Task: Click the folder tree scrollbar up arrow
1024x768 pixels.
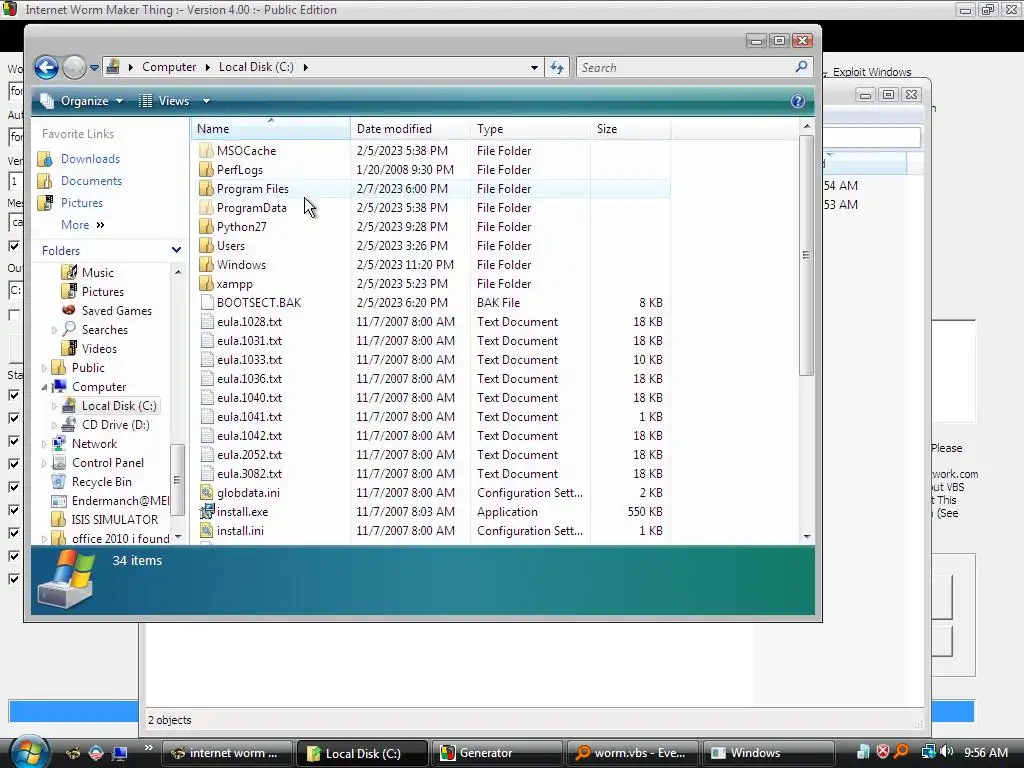Action: (x=178, y=271)
